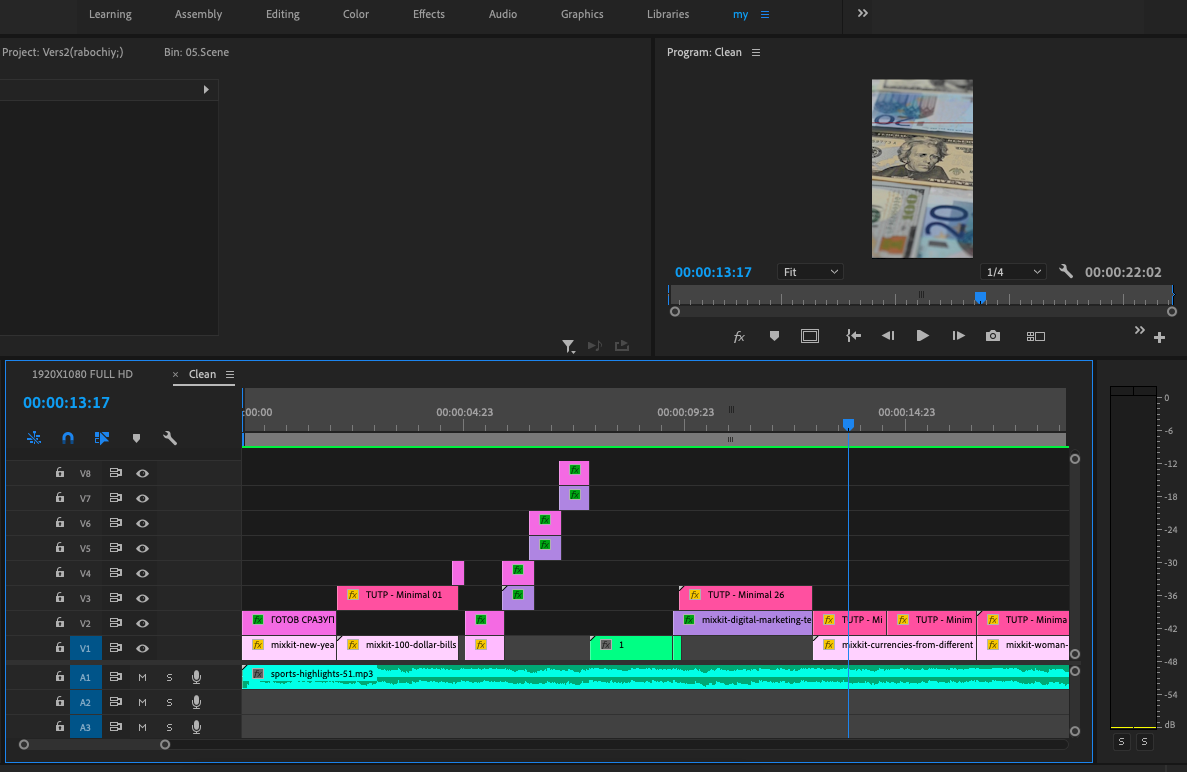1187x772 pixels.
Task: Show more workspaces overflow chevron
Action: pyautogui.click(x=862, y=14)
